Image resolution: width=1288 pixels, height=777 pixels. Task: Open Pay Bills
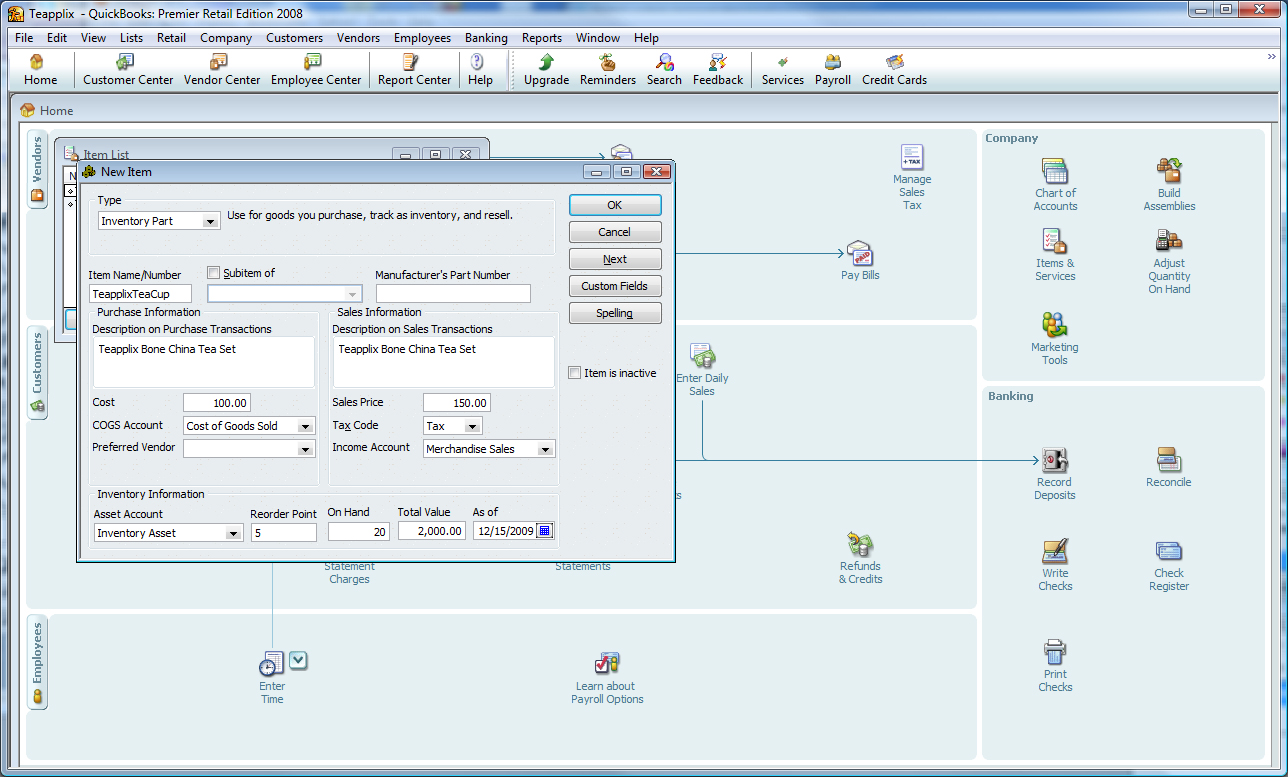[860, 261]
